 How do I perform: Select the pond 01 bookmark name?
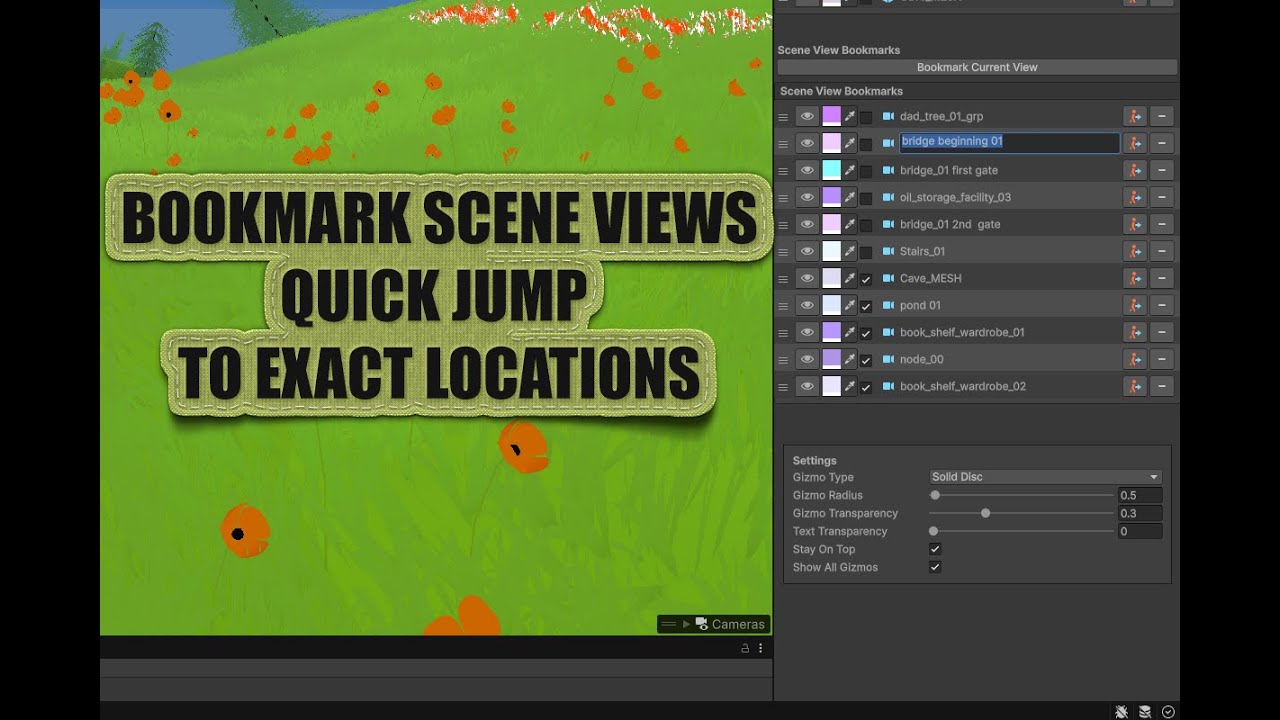point(920,305)
